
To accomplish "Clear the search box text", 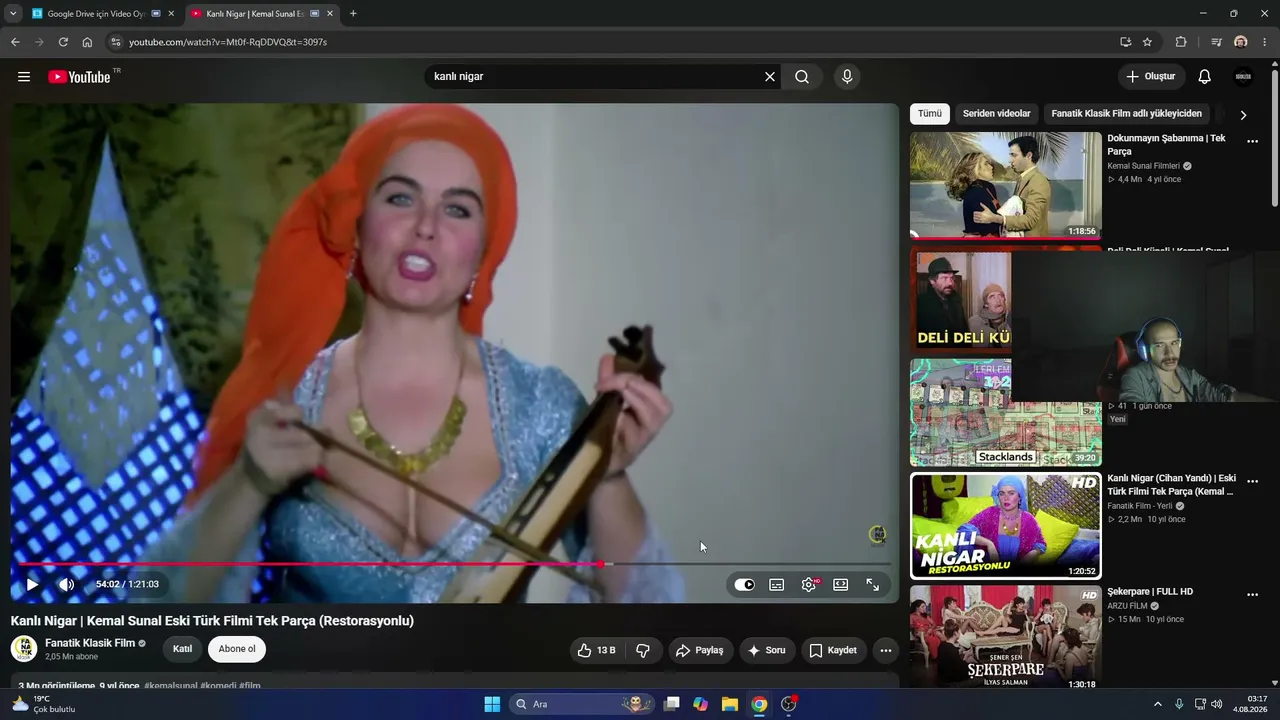I will 770,77.
